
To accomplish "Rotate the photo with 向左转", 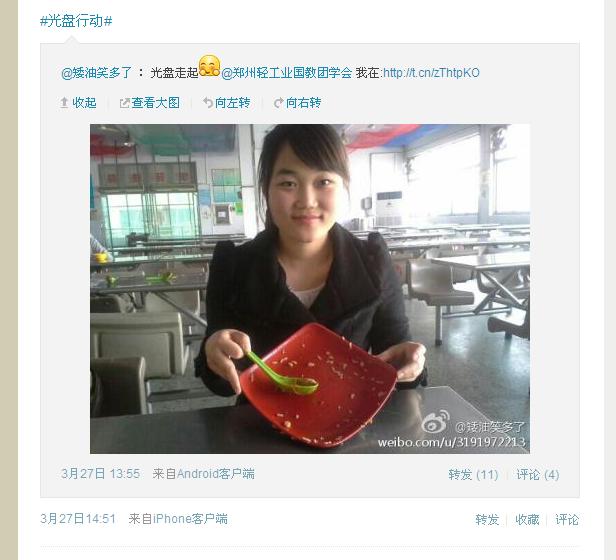I will 233,103.
